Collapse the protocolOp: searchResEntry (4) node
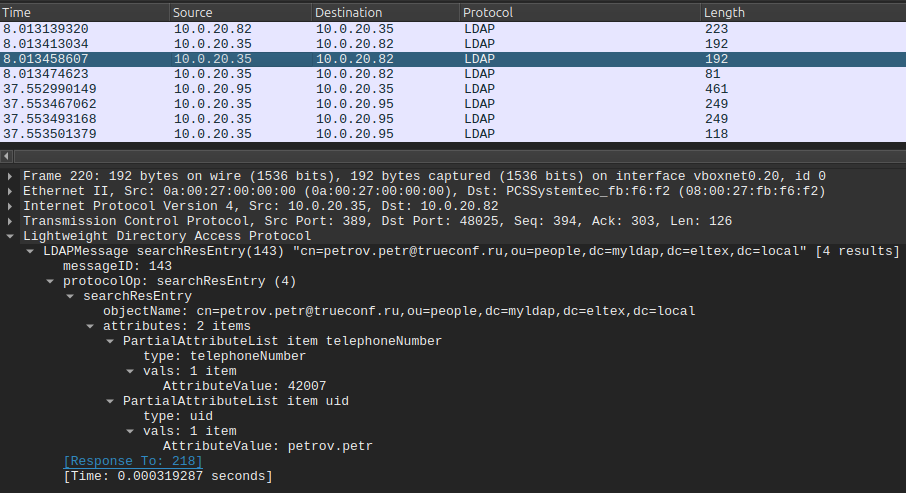The image size is (906, 493). point(51,281)
